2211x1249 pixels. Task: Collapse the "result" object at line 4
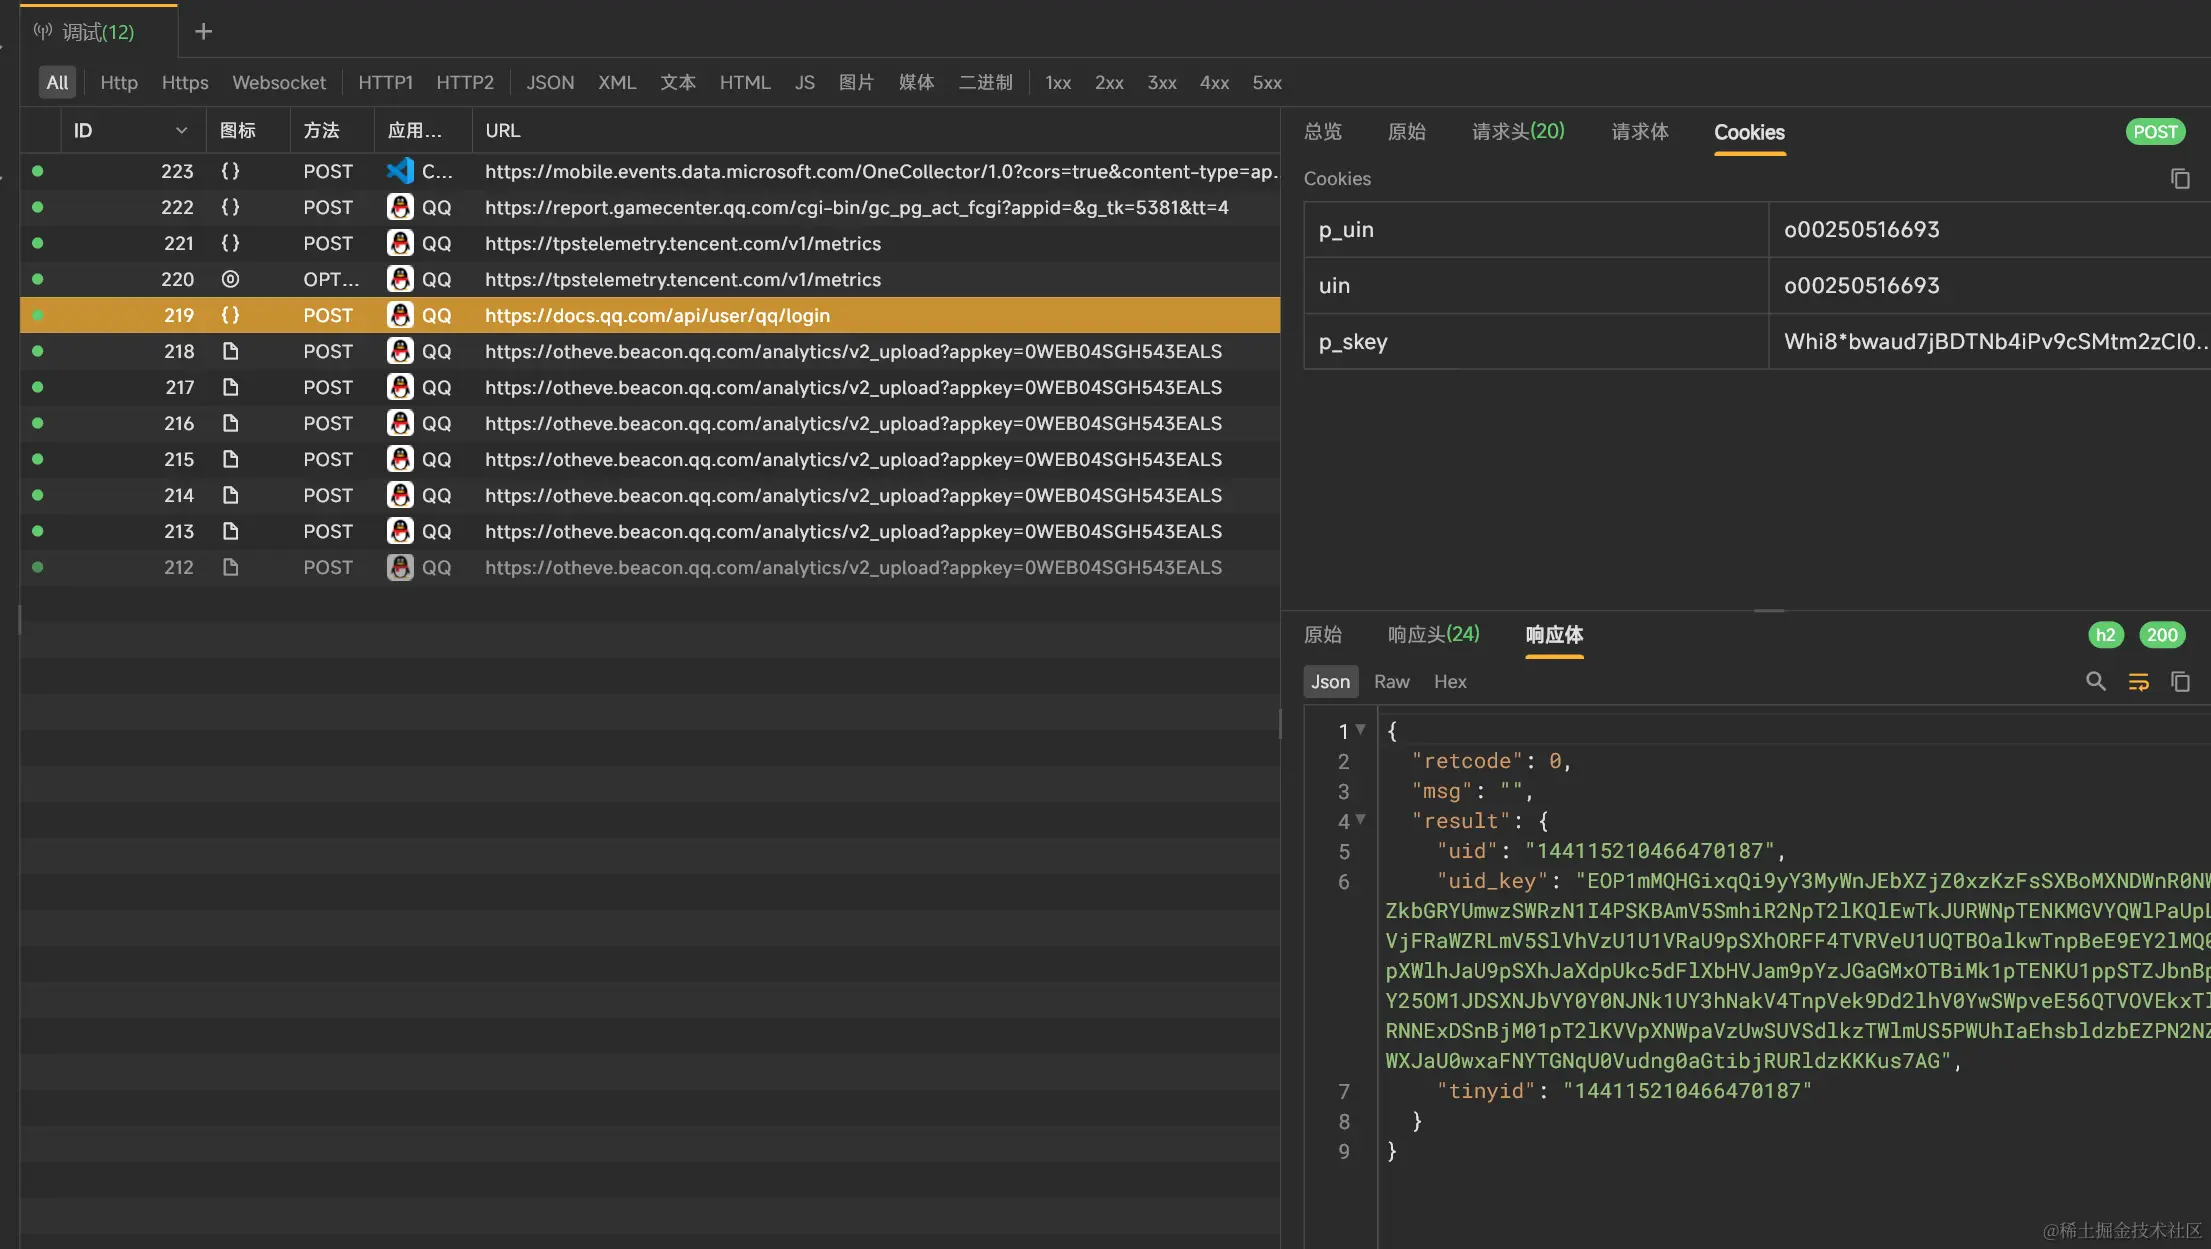coord(1360,820)
